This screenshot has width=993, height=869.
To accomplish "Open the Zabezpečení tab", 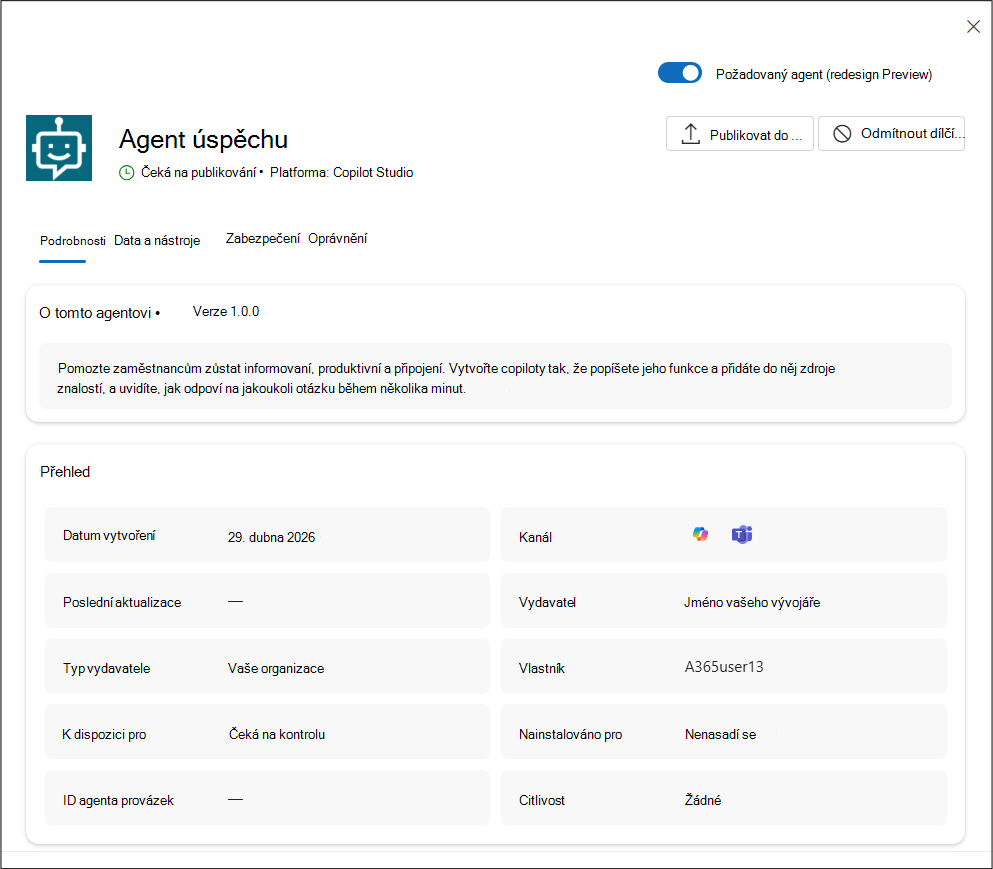I will 263,239.
